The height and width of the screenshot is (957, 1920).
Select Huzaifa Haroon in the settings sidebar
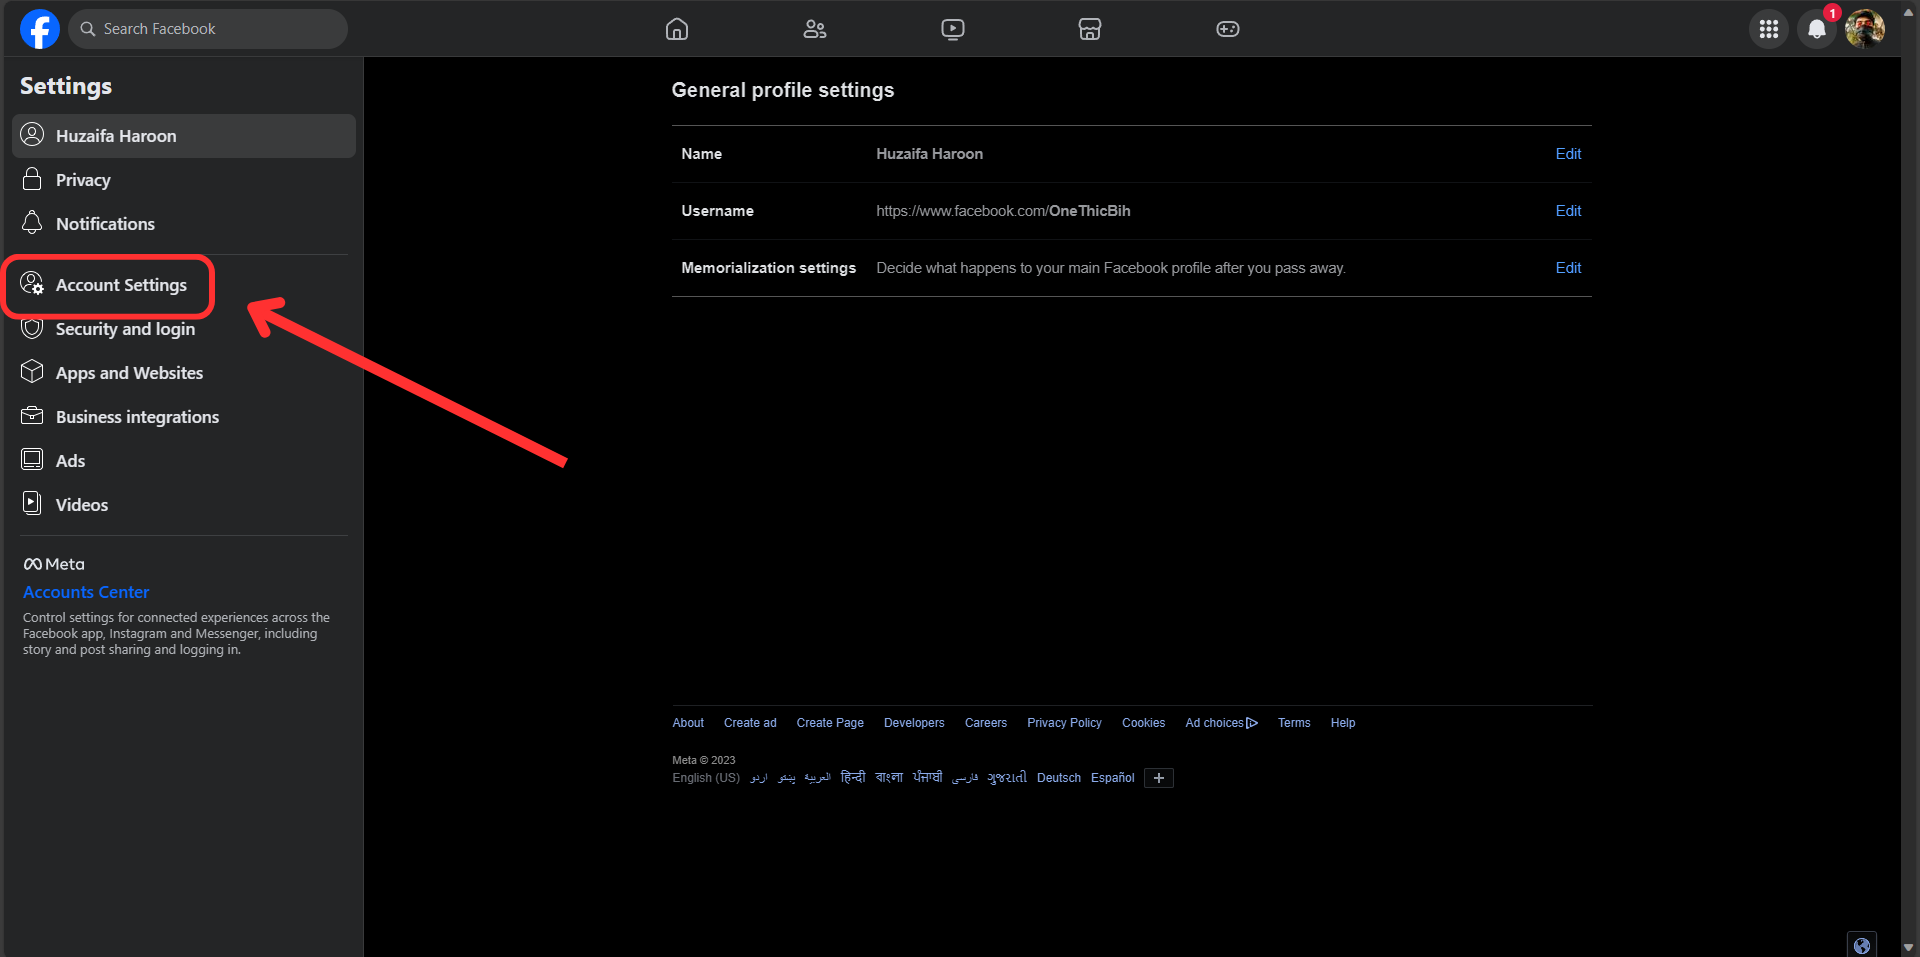[x=184, y=136]
